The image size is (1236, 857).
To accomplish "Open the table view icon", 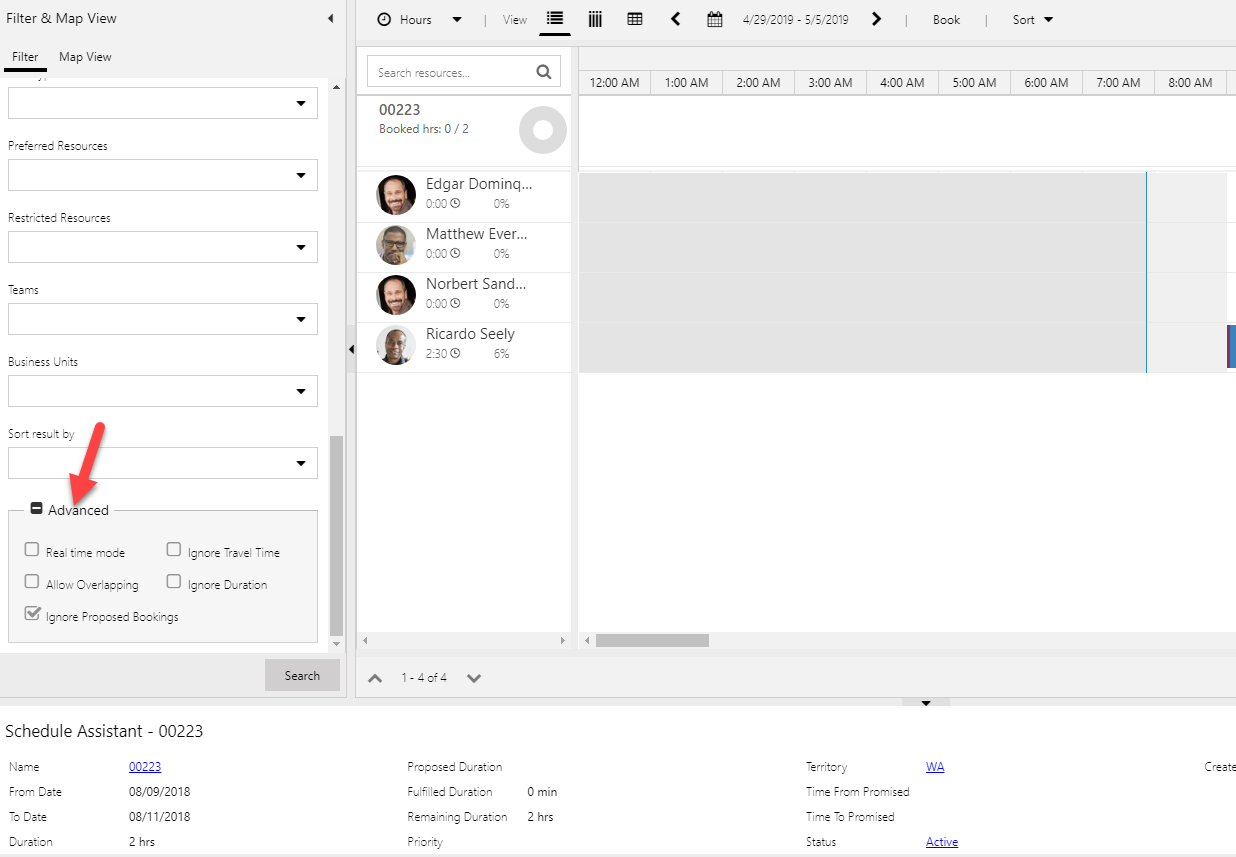I will 635,19.
